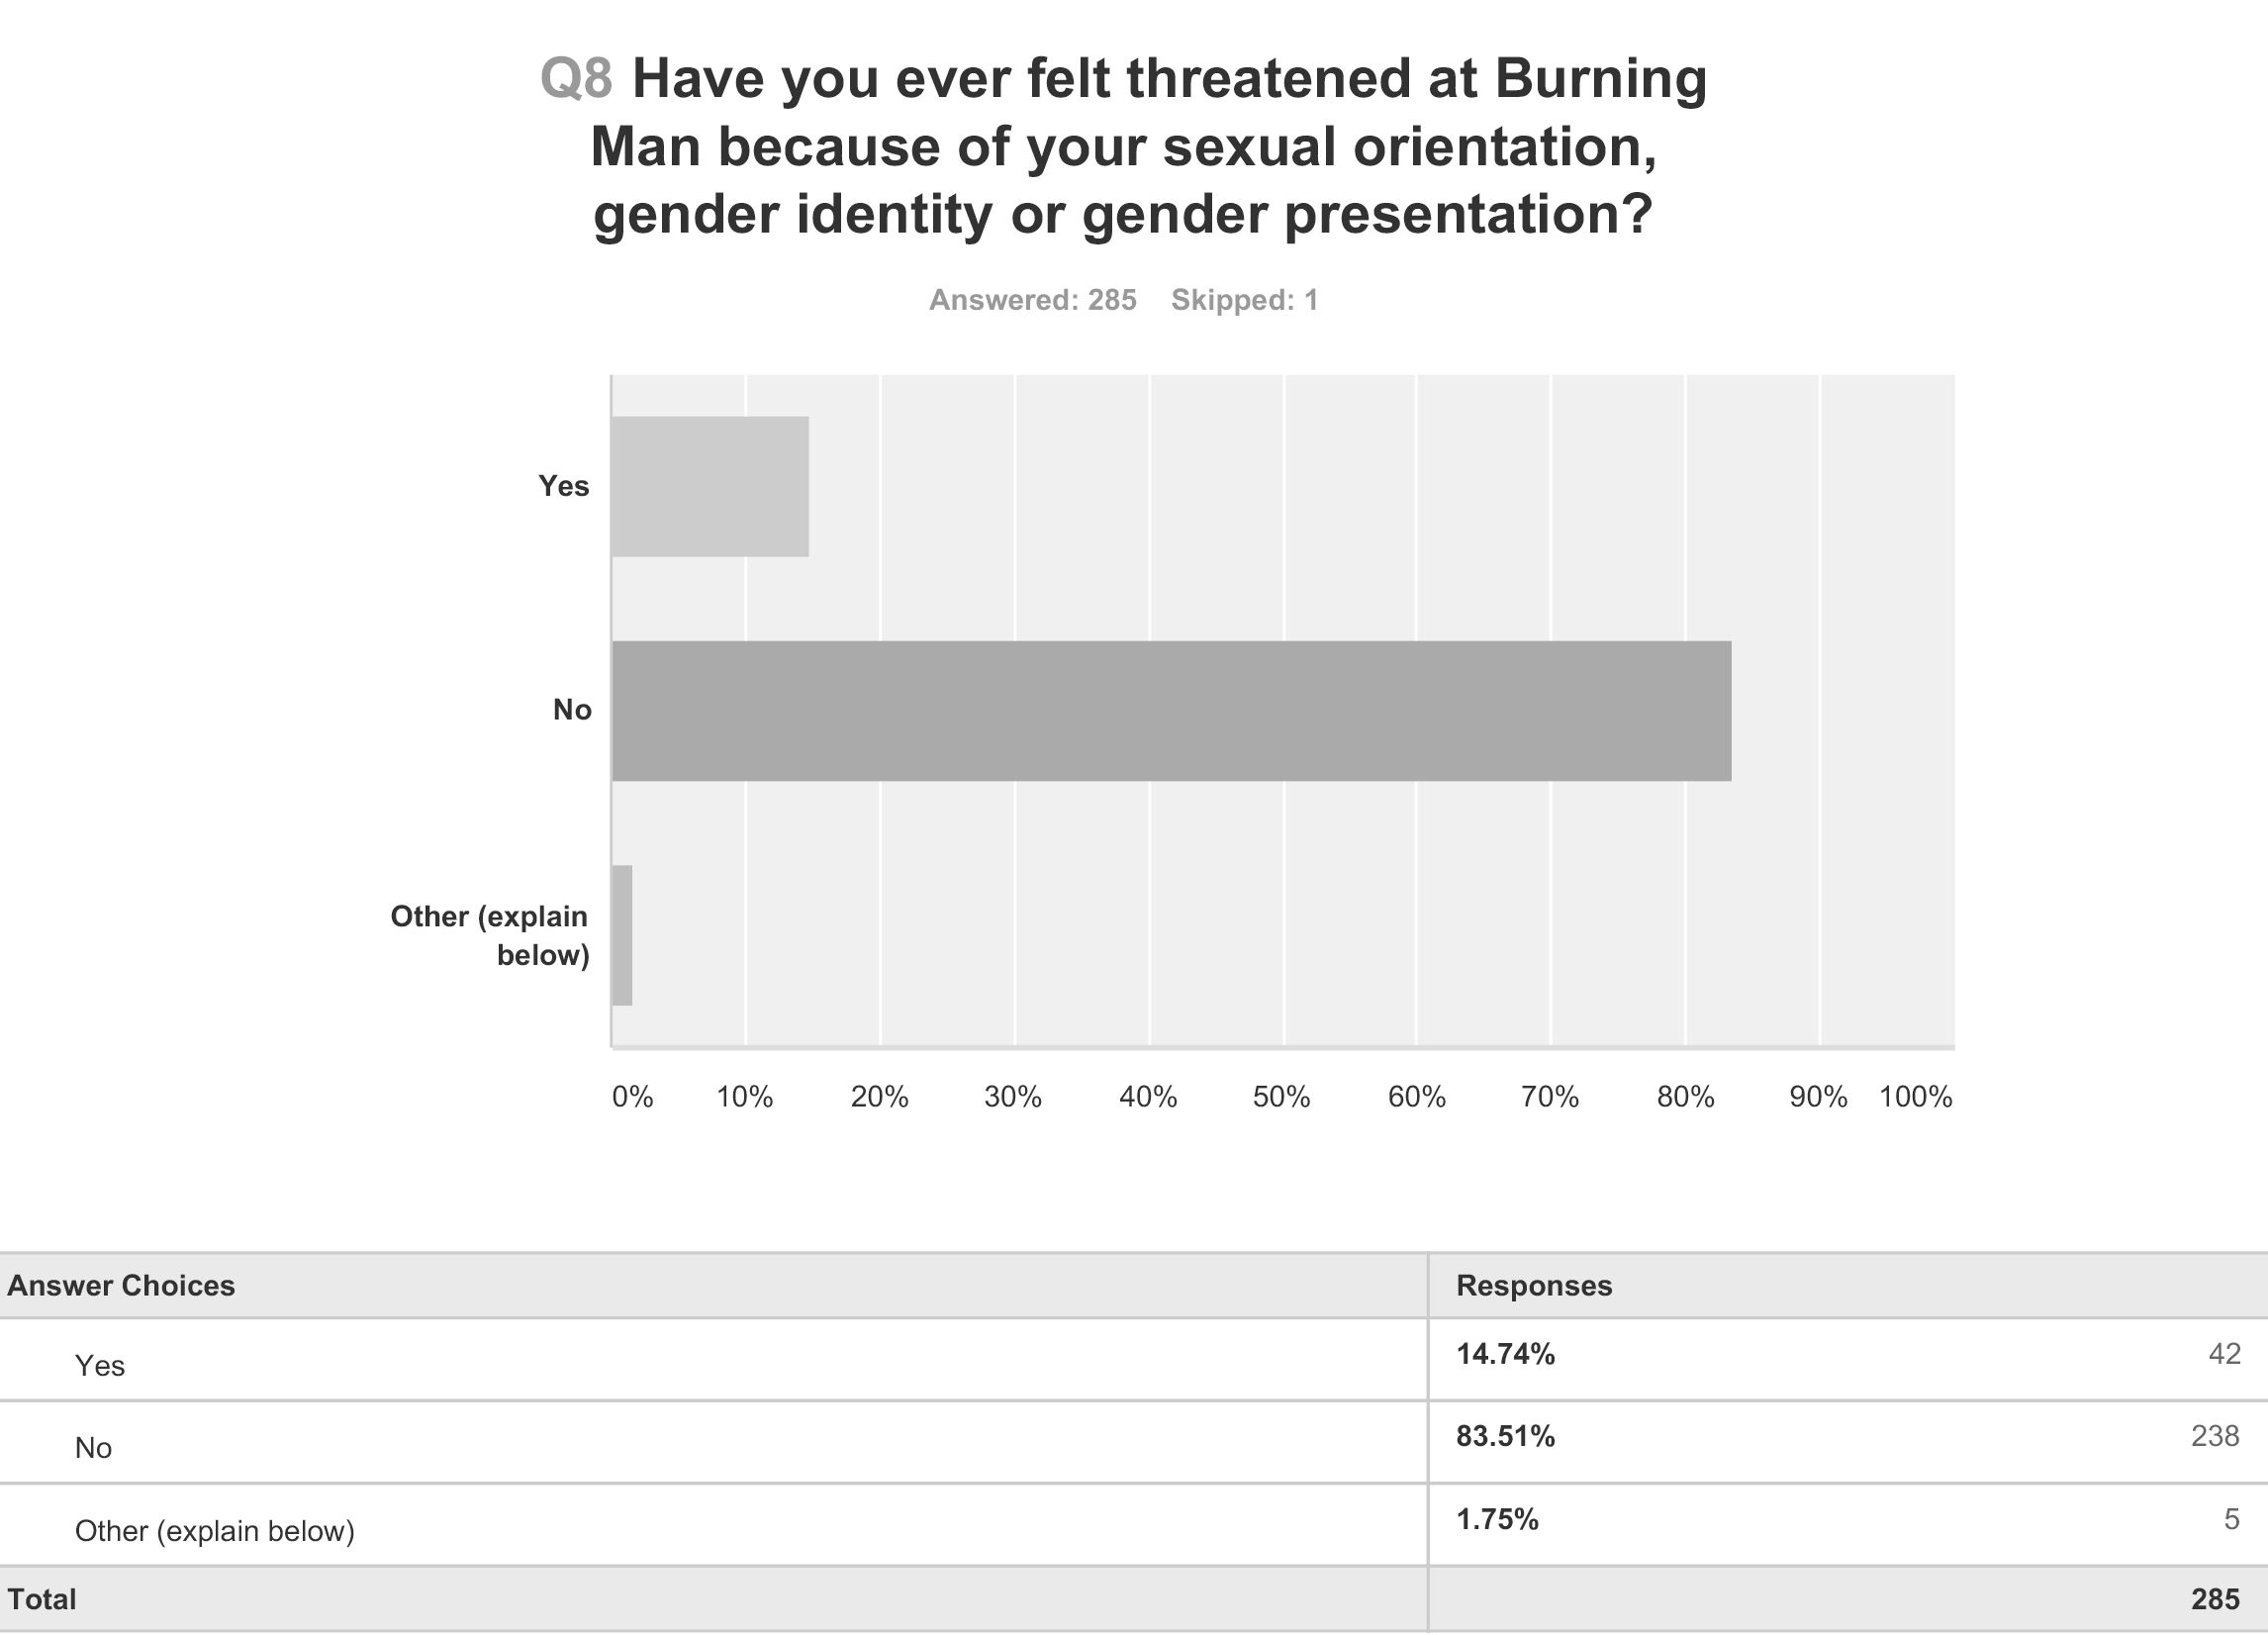This screenshot has width=2268, height=1635.
Task: Click the 285 total count
Action: pos(2215,1599)
